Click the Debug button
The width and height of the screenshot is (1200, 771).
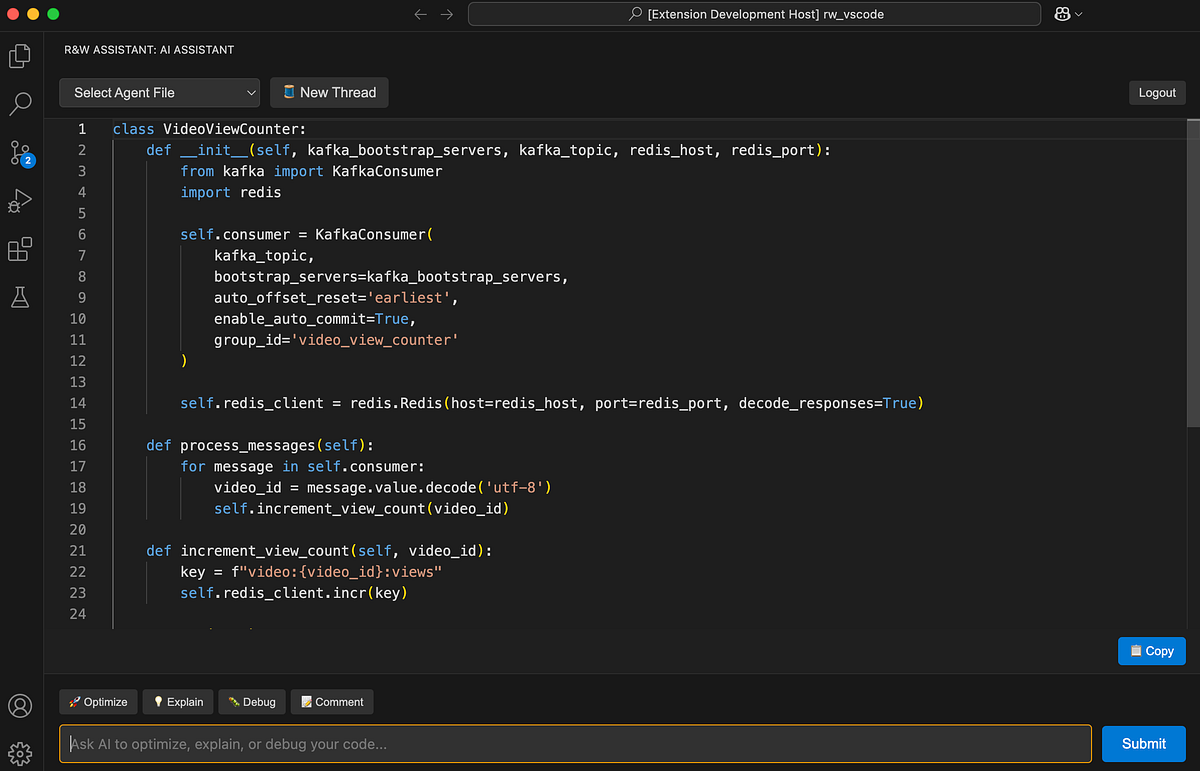pyautogui.click(x=251, y=702)
